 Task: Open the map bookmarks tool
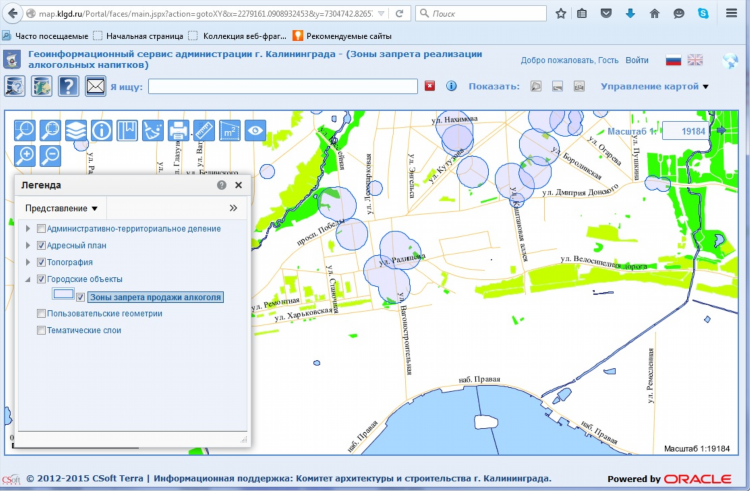click(127, 131)
